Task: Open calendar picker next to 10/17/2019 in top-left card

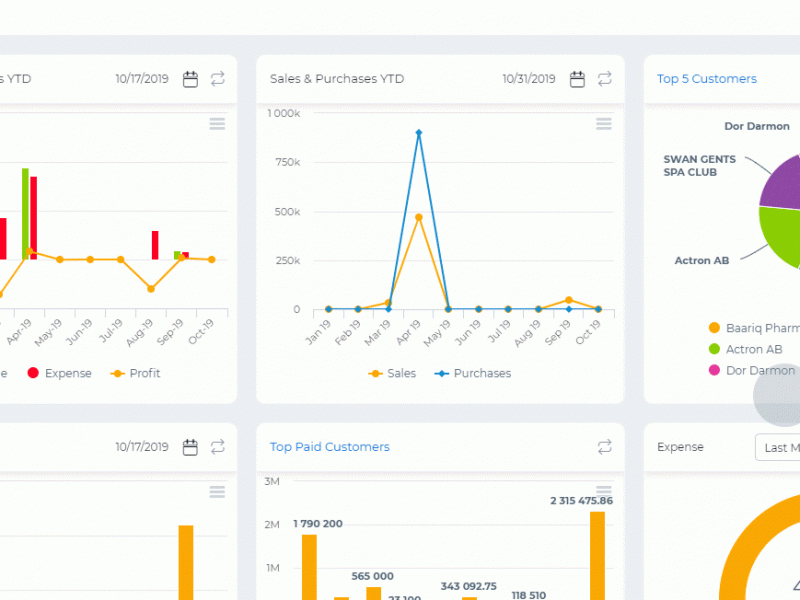Action: pos(190,80)
